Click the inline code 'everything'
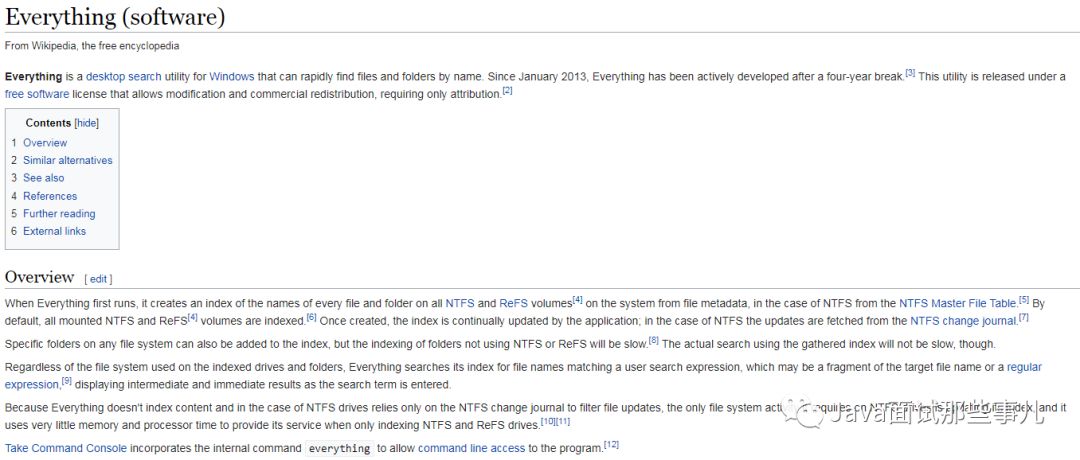The width and height of the screenshot is (1080, 460). pyautogui.click(x=340, y=448)
